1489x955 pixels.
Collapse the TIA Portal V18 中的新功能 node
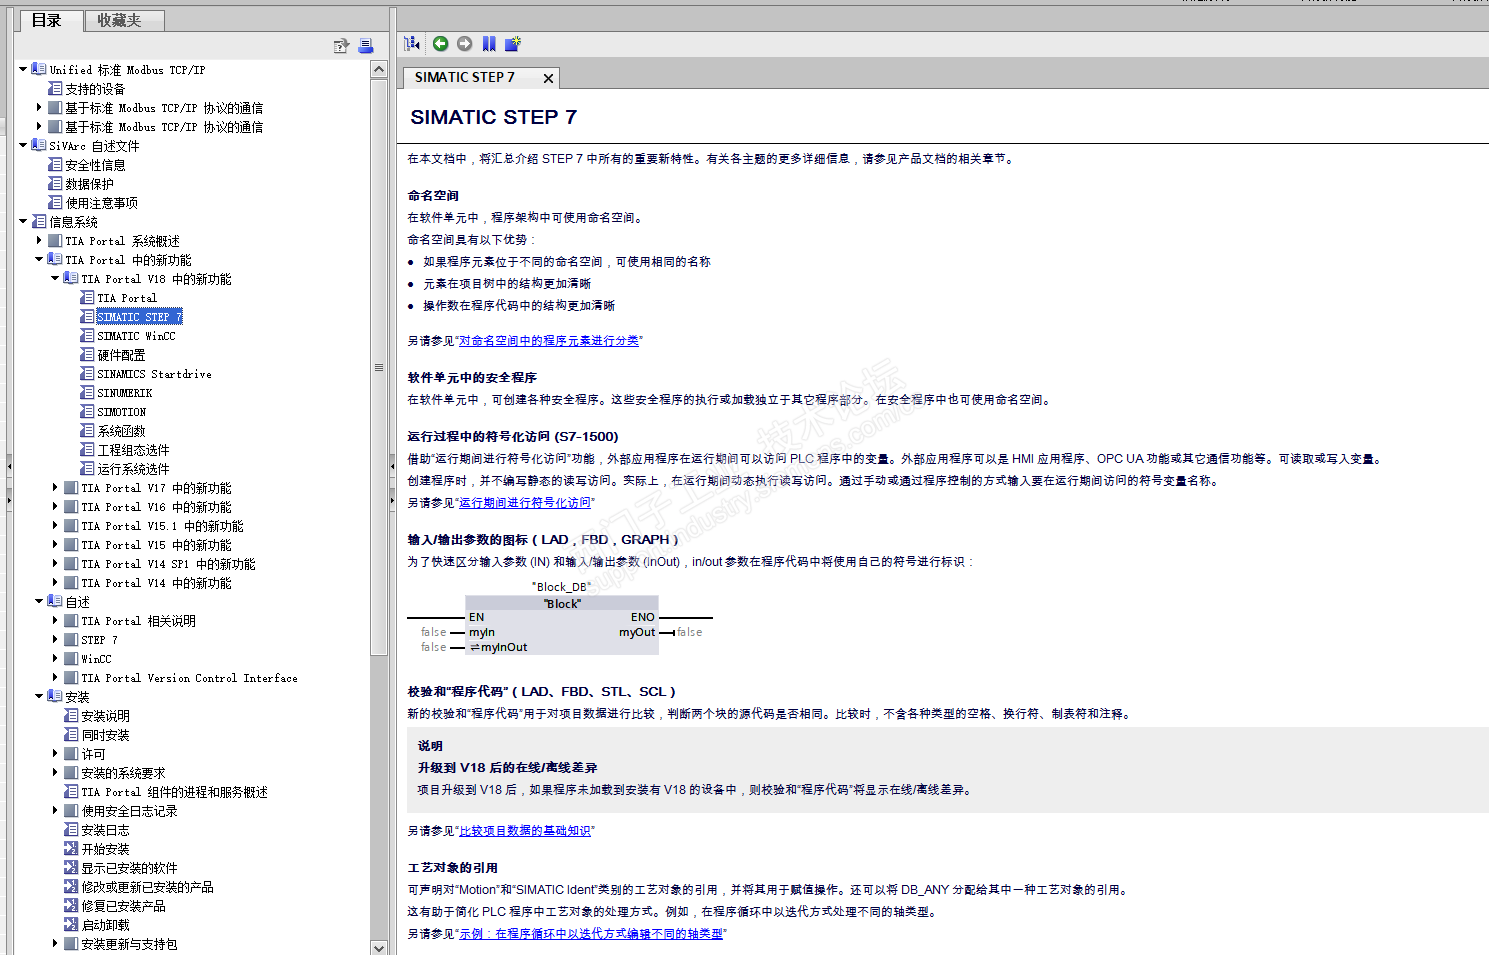[55, 279]
